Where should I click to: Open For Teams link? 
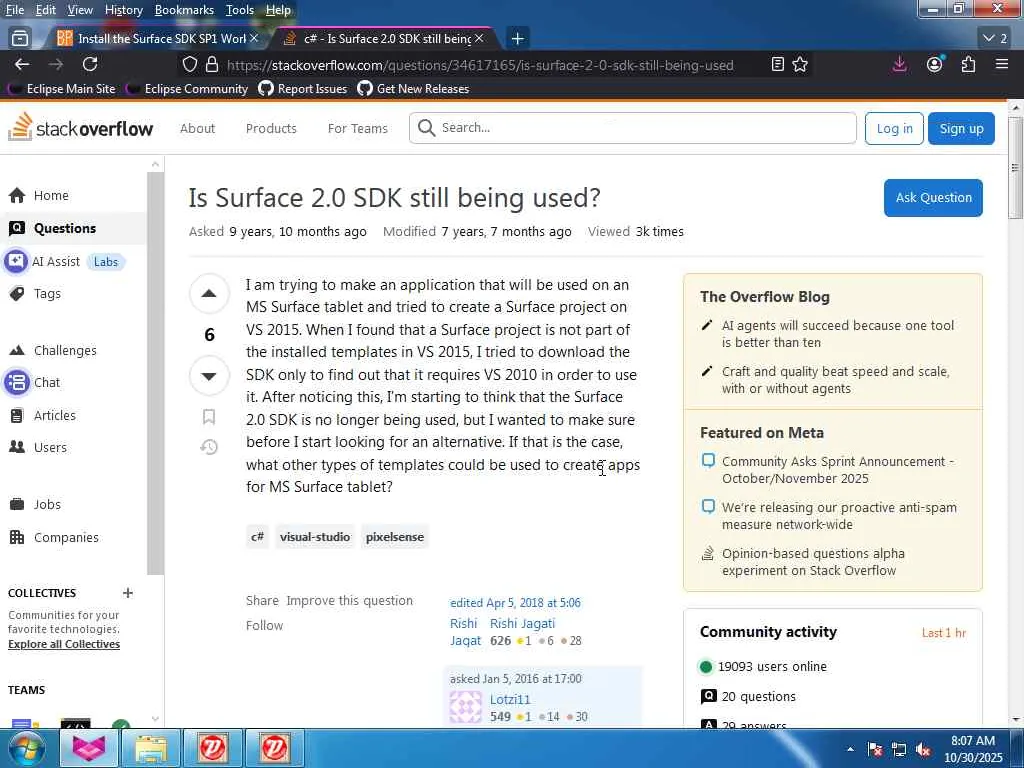point(357,128)
